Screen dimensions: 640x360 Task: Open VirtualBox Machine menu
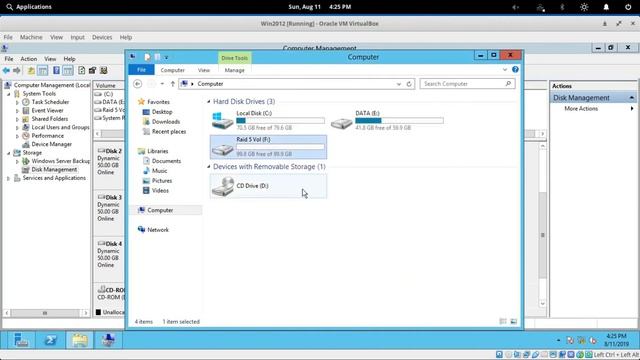31,37
